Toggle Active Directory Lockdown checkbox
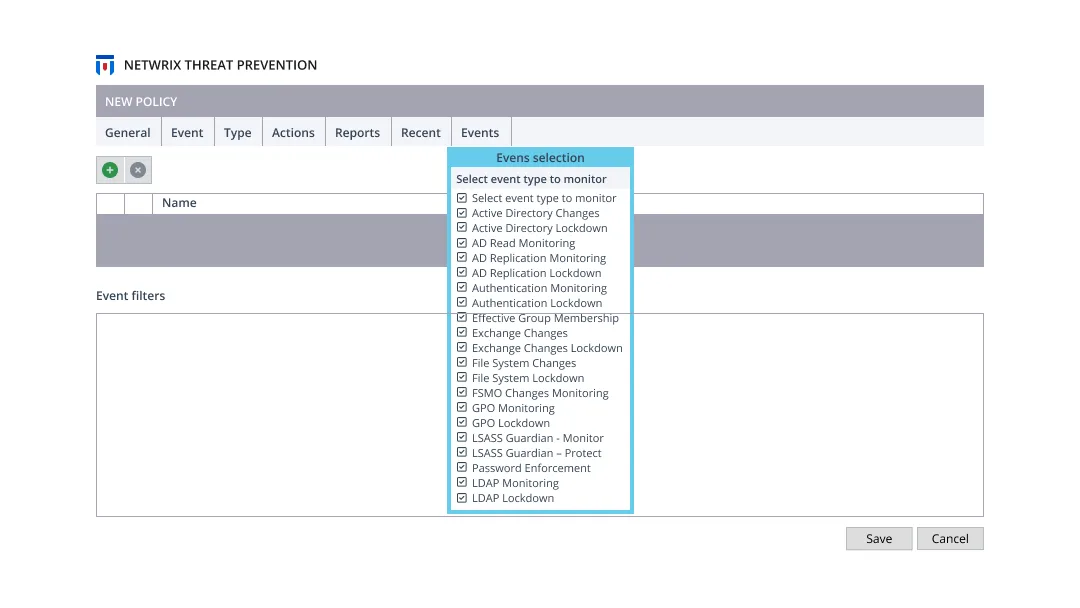The height and width of the screenshot is (608, 1080). tap(461, 227)
